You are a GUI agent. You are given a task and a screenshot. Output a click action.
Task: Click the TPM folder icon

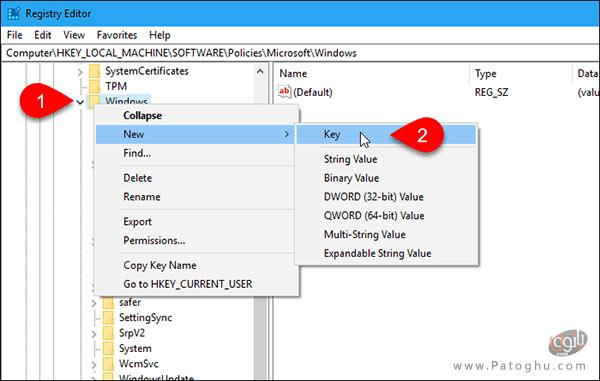click(95, 86)
